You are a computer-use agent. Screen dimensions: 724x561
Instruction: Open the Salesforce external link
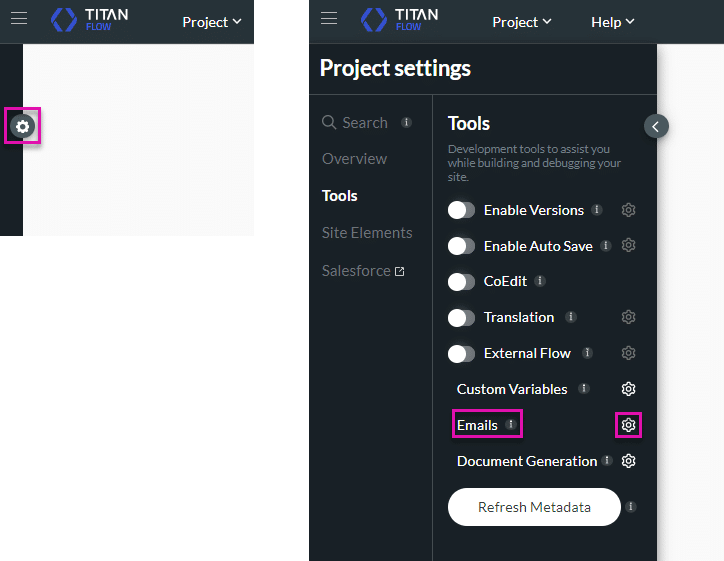[363, 271]
